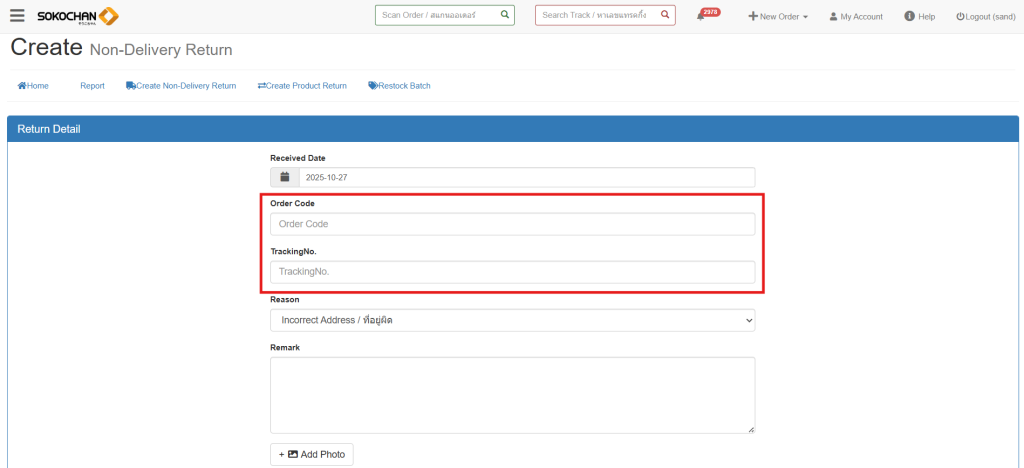Go to the Restock Batch page
Image resolution: width=1024 pixels, height=468 pixels.
click(399, 86)
